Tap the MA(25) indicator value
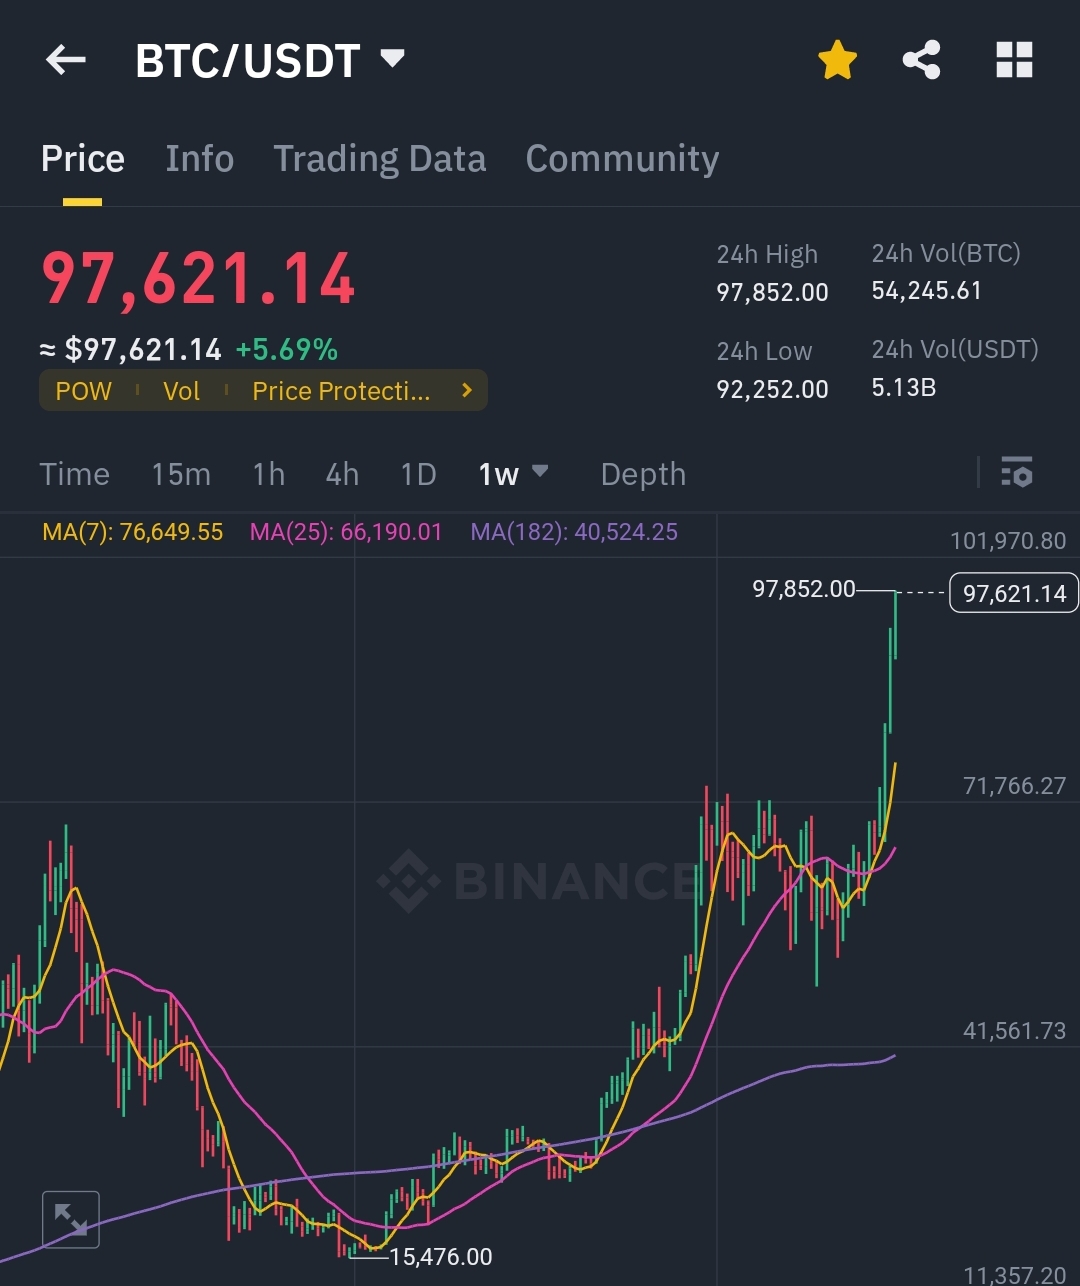The width and height of the screenshot is (1080, 1286). pyautogui.click(x=346, y=532)
